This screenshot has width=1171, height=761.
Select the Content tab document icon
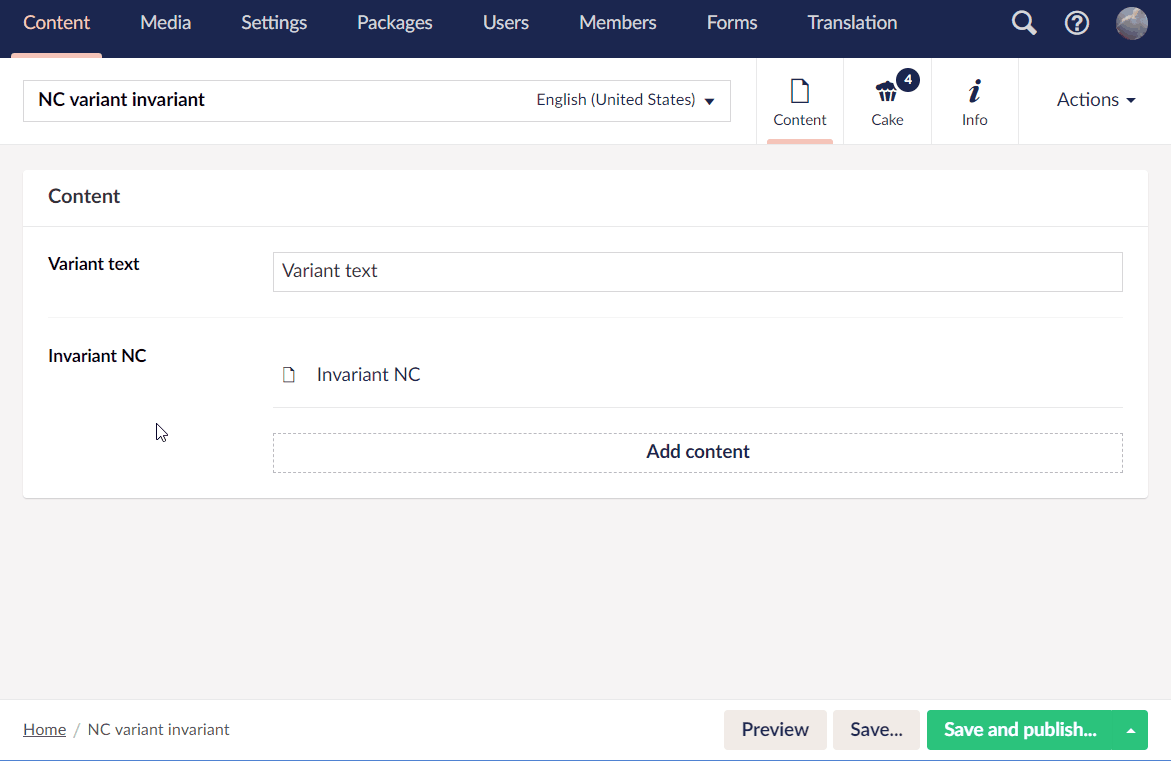point(799,90)
